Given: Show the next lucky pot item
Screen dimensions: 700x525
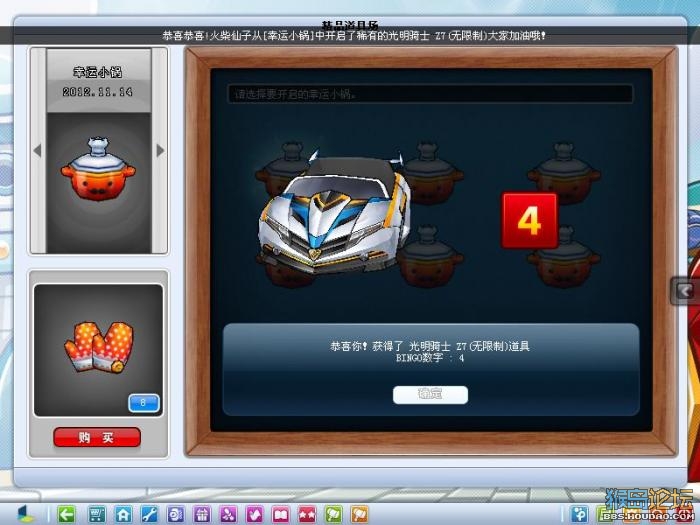Looking at the screenshot, I should pos(160,150).
